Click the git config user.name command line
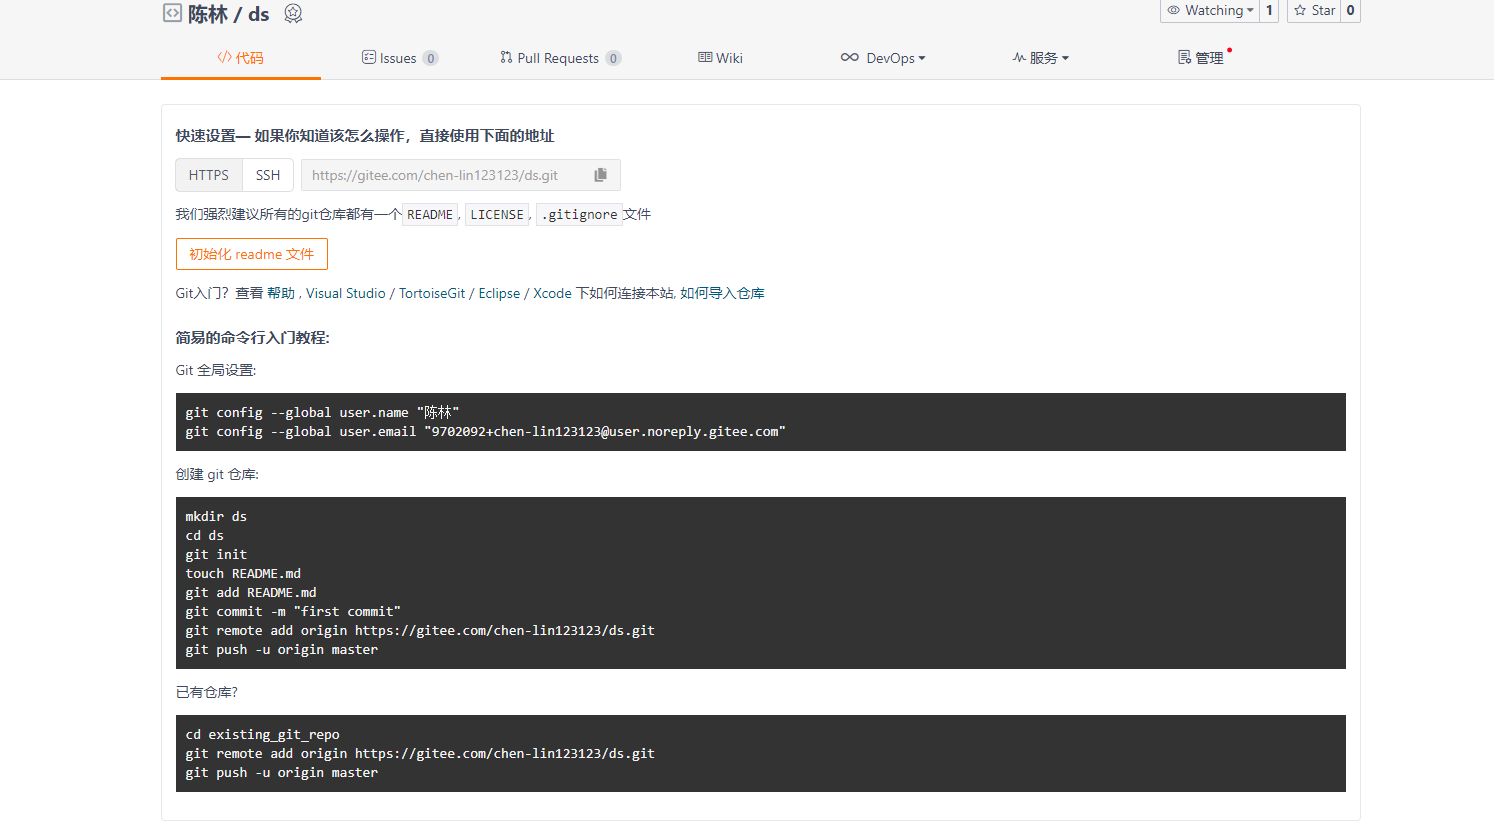The image size is (1494, 829). point(322,412)
